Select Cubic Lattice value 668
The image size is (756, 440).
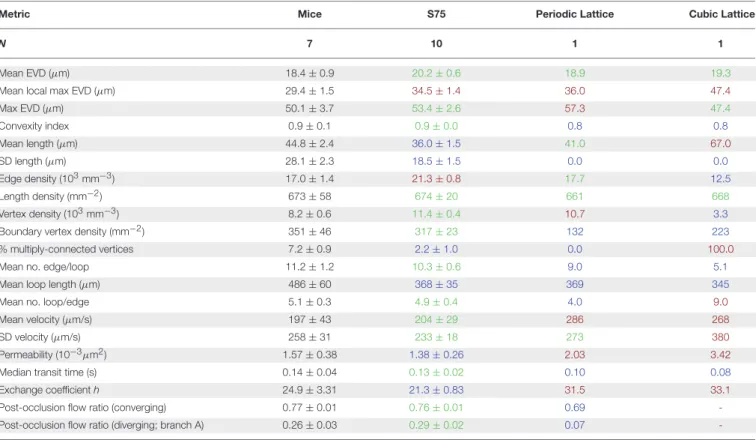(x=720, y=197)
